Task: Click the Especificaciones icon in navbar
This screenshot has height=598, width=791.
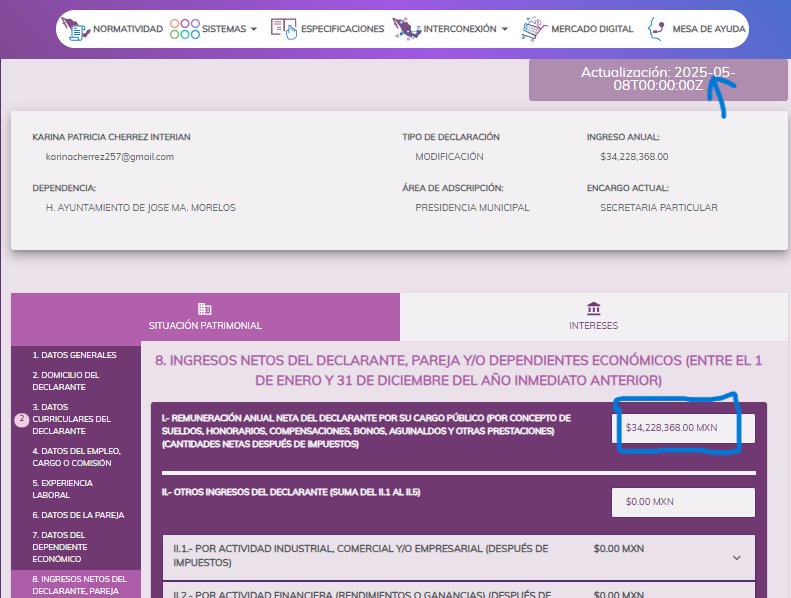Action: [x=284, y=29]
